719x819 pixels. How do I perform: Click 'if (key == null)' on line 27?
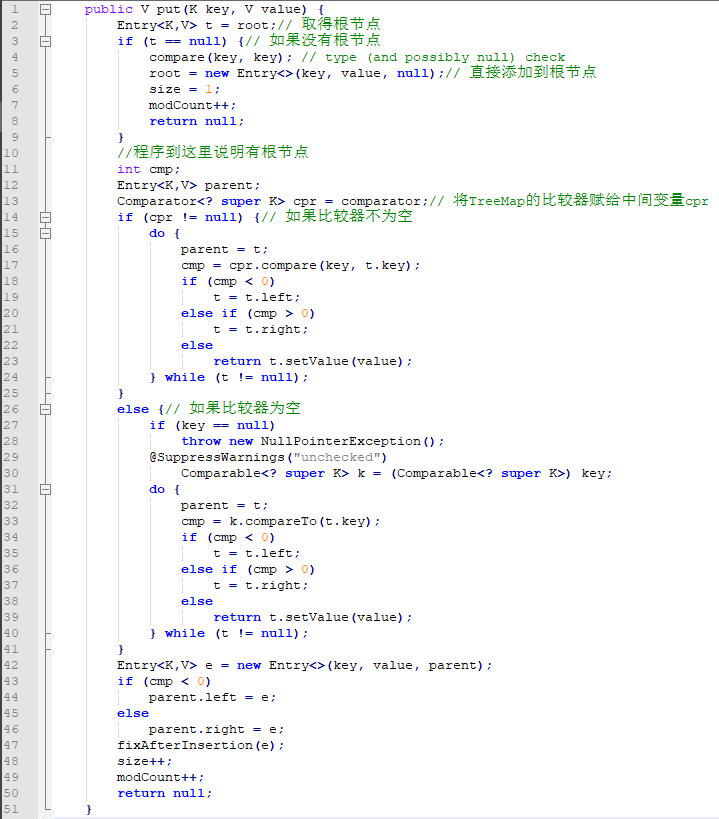pyautogui.click(x=212, y=425)
